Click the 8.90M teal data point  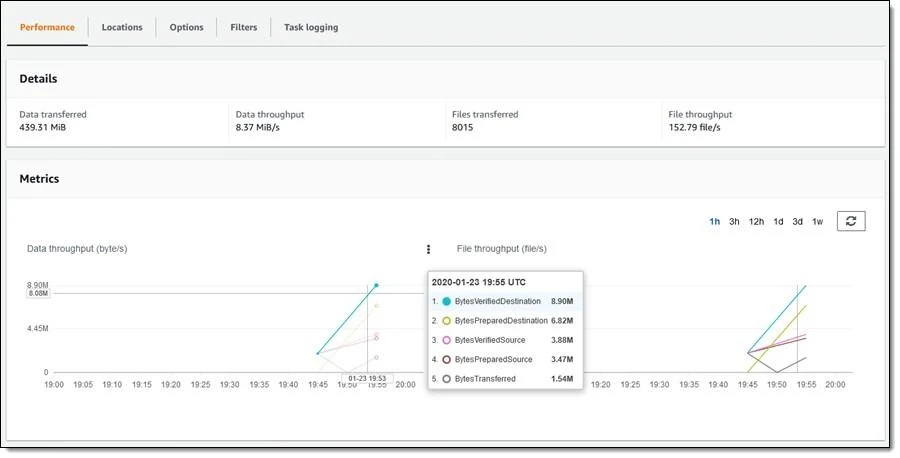(377, 285)
